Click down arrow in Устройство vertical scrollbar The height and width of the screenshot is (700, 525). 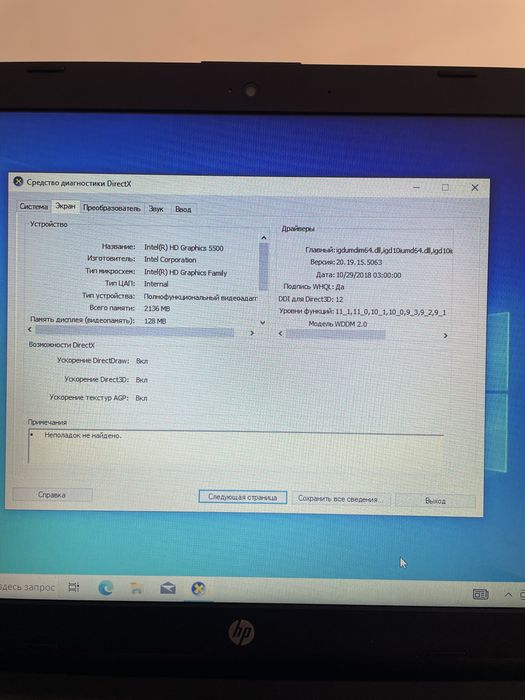click(x=262, y=322)
